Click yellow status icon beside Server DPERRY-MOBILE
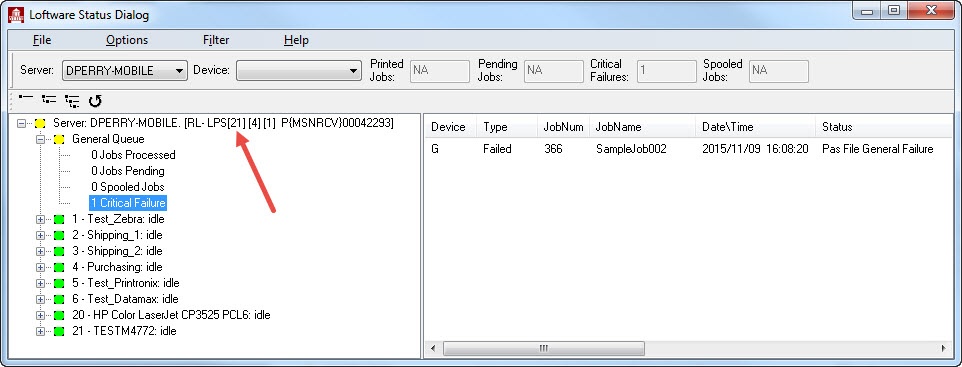Image resolution: width=962 pixels, height=367 pixels. (x=40, y=123)
